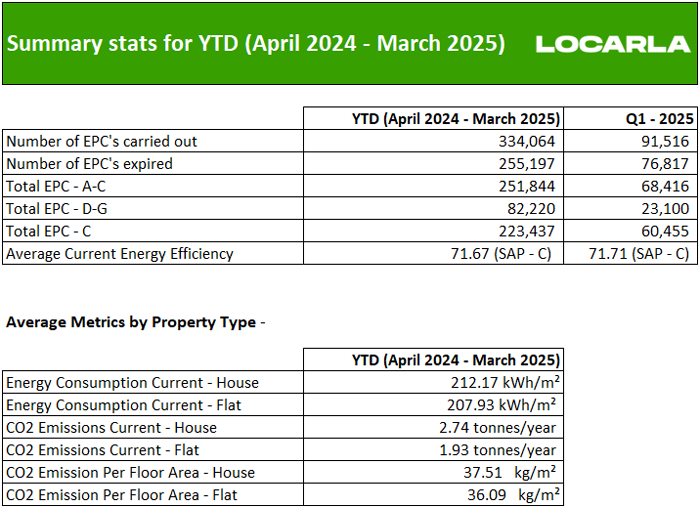The height and width of the screenshot is (507, 700).
Task: Click the value 2.74 tonnes/year
Action: pyautogui.click(x=497, y=428)
